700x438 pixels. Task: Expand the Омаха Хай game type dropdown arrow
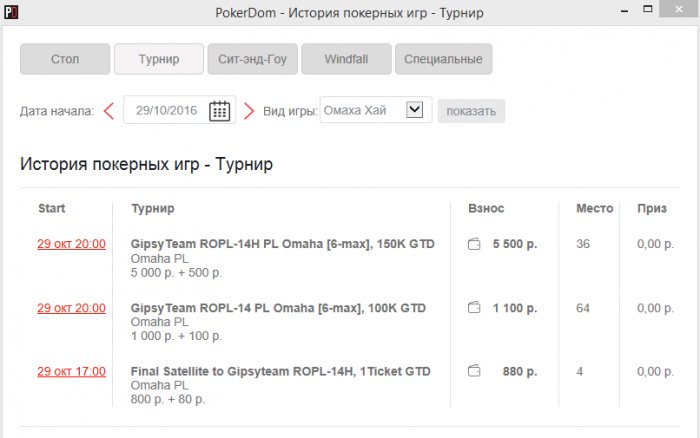pyautogui.click(x=414, y=109)
